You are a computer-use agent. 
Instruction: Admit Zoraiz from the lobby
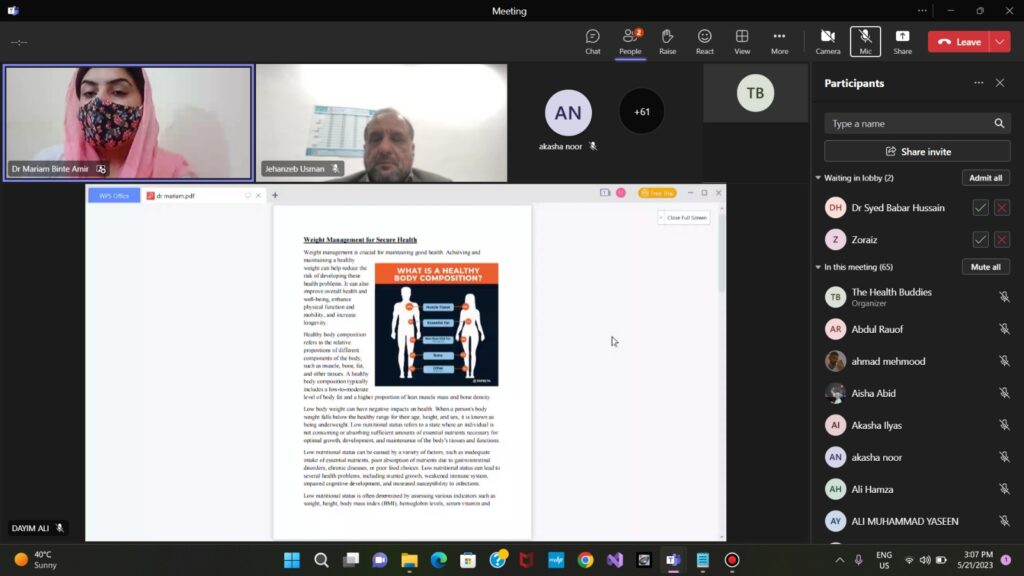coord(980,240)
